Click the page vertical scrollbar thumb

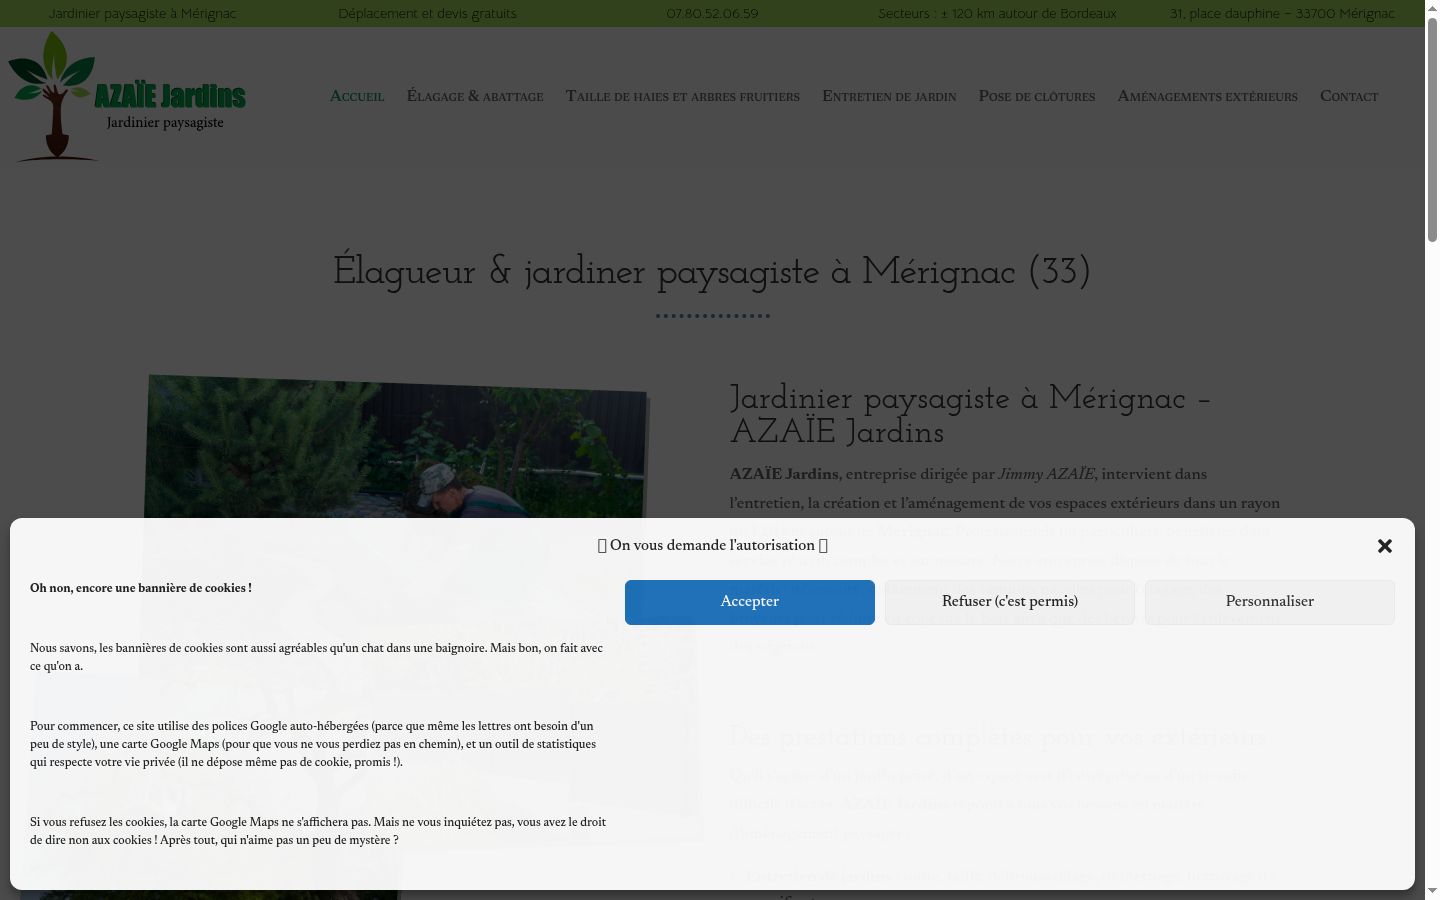click(1432, 130)
